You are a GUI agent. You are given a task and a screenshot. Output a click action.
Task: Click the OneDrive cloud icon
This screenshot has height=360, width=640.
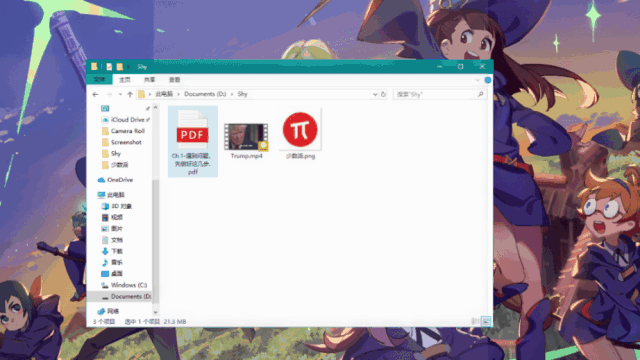pyautogui.click(x=101, y=180)
